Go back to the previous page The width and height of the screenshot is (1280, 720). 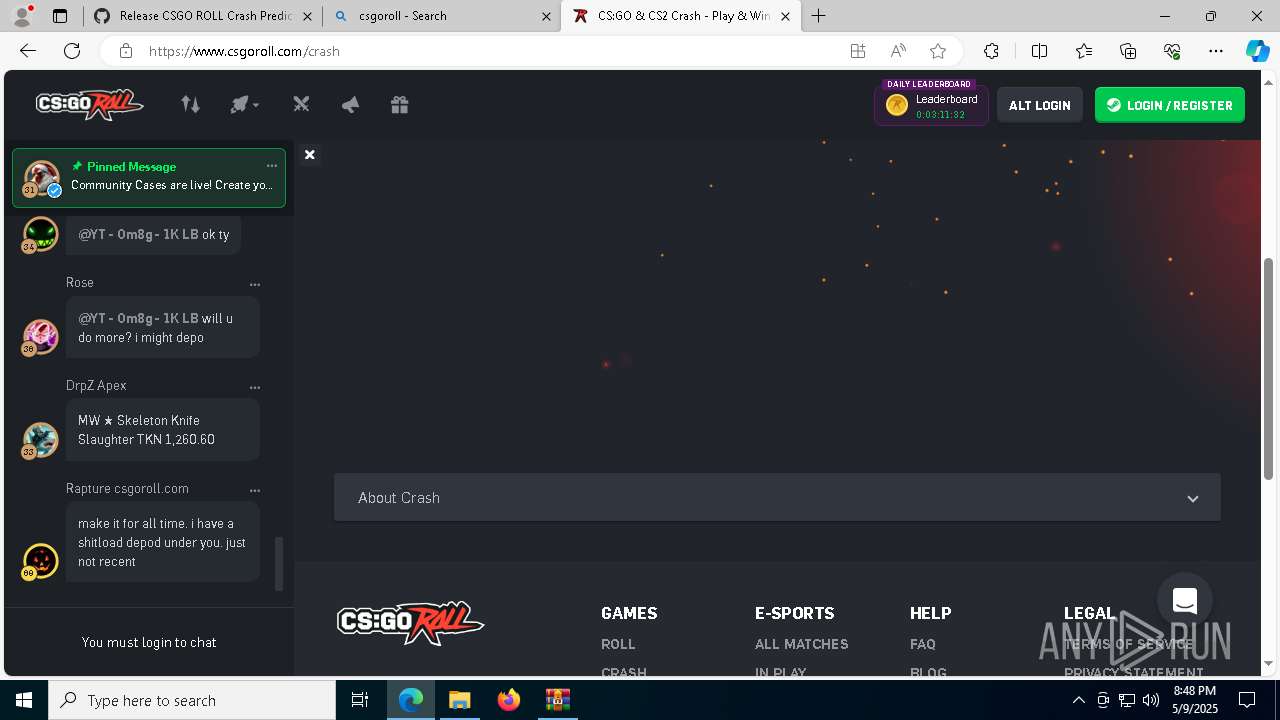tap(28, 51)
